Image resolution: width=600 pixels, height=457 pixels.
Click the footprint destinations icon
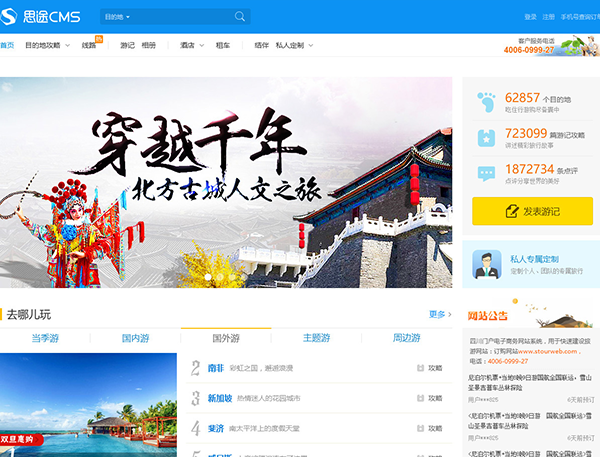point(486,102)
